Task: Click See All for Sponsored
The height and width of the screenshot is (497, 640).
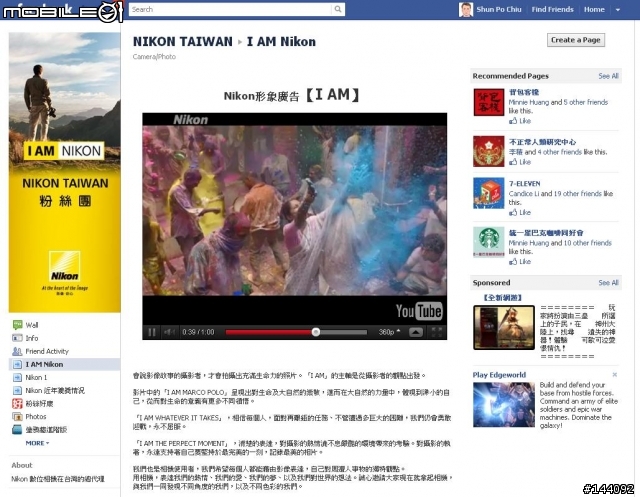Action: pos(608,283)
